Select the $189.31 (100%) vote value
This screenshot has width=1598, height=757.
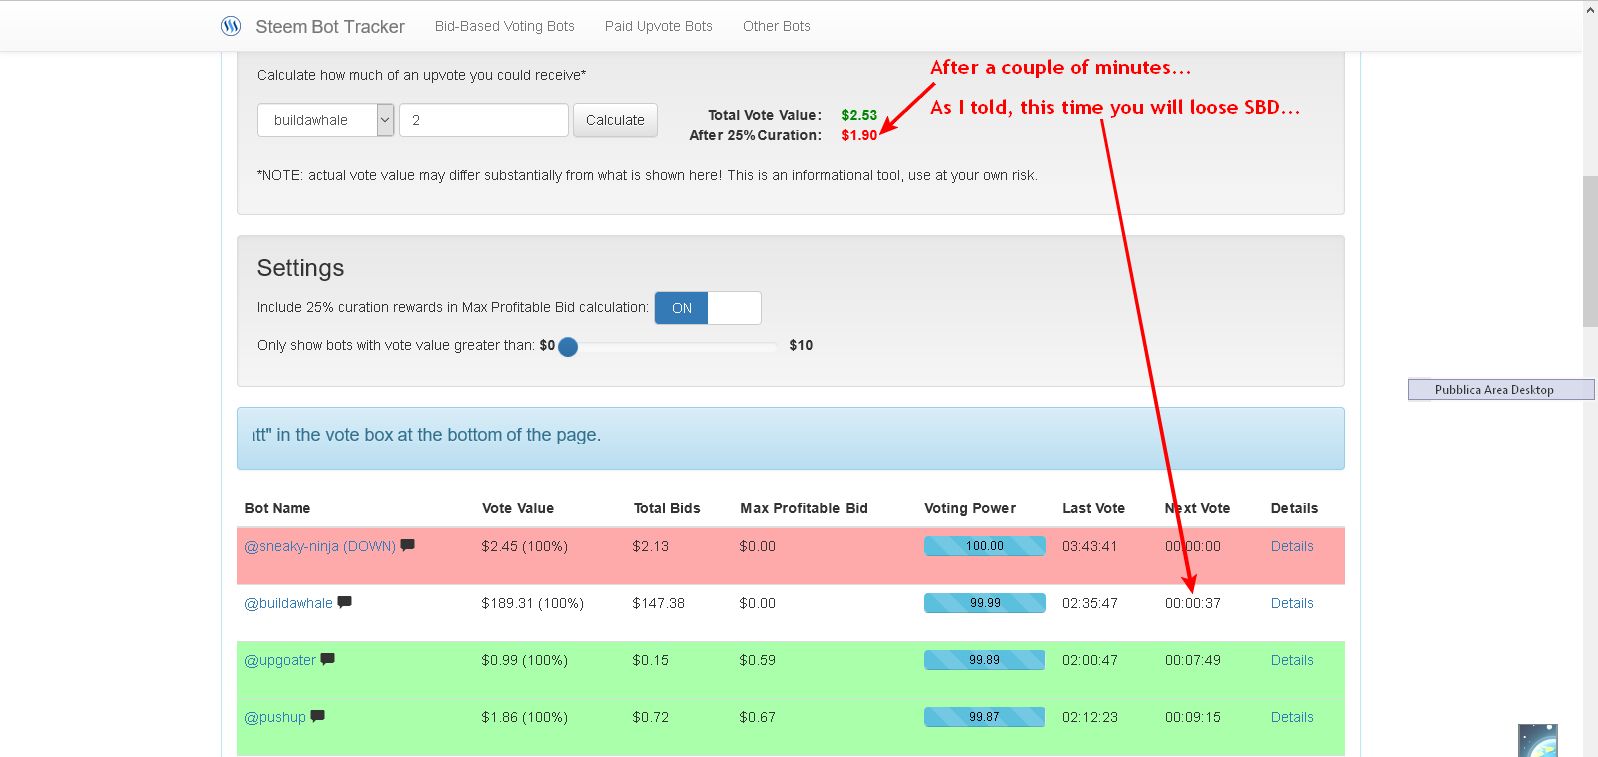532,603
